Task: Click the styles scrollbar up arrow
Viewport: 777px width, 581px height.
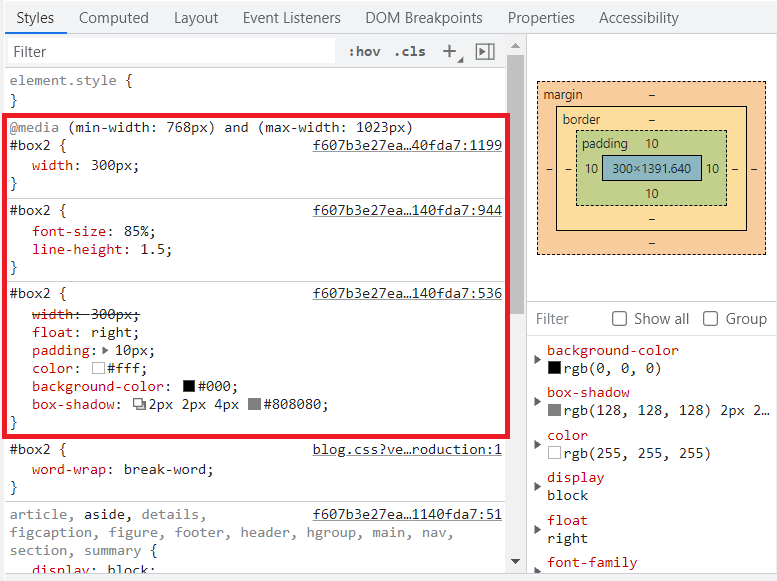Action: click(x=515, y=46)
